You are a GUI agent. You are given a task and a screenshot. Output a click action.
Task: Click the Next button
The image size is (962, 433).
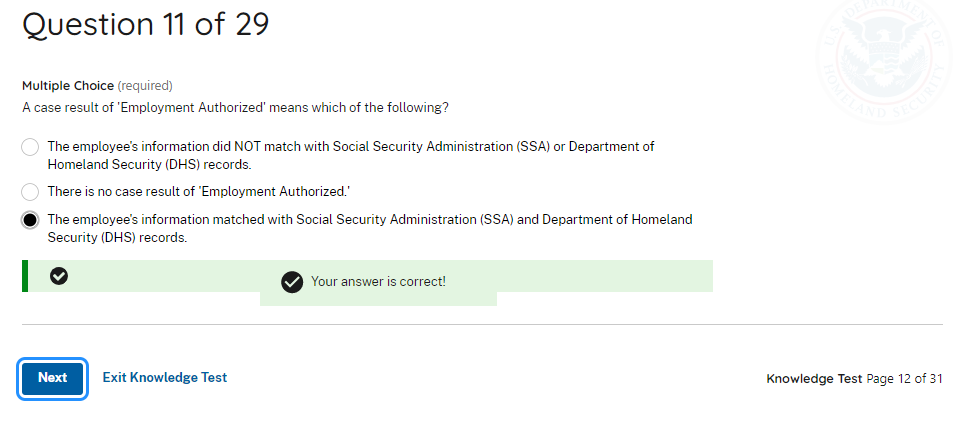[52, 378]
